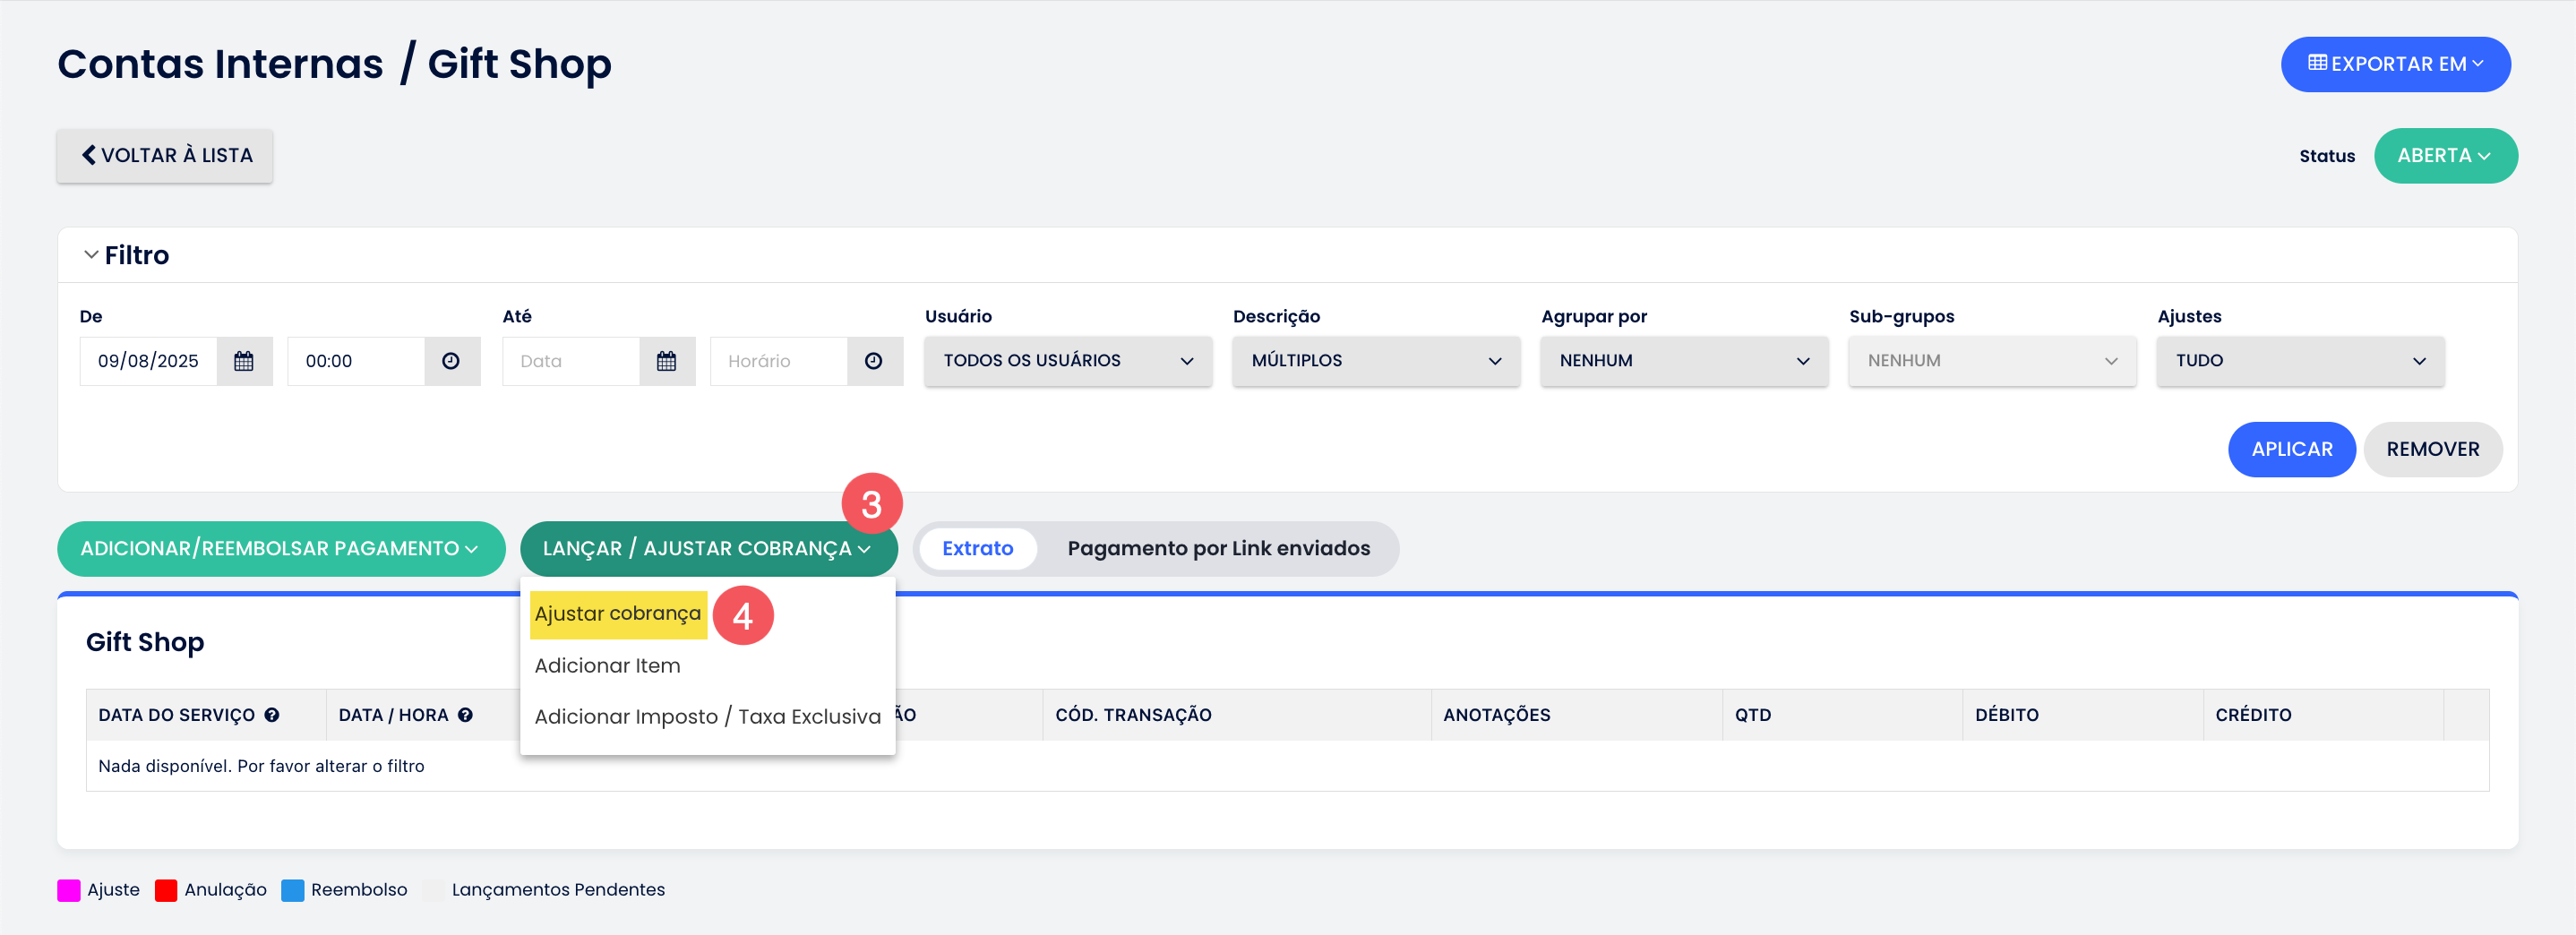This screenshot has height=935, width=2576.
Task: Collapse the Filtro section
Action: 91,255
